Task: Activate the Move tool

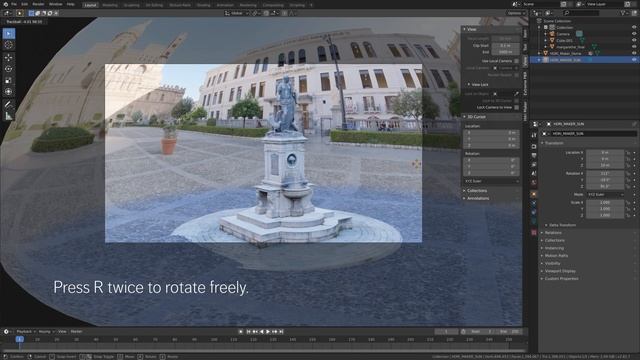Action: click(9, 58)
